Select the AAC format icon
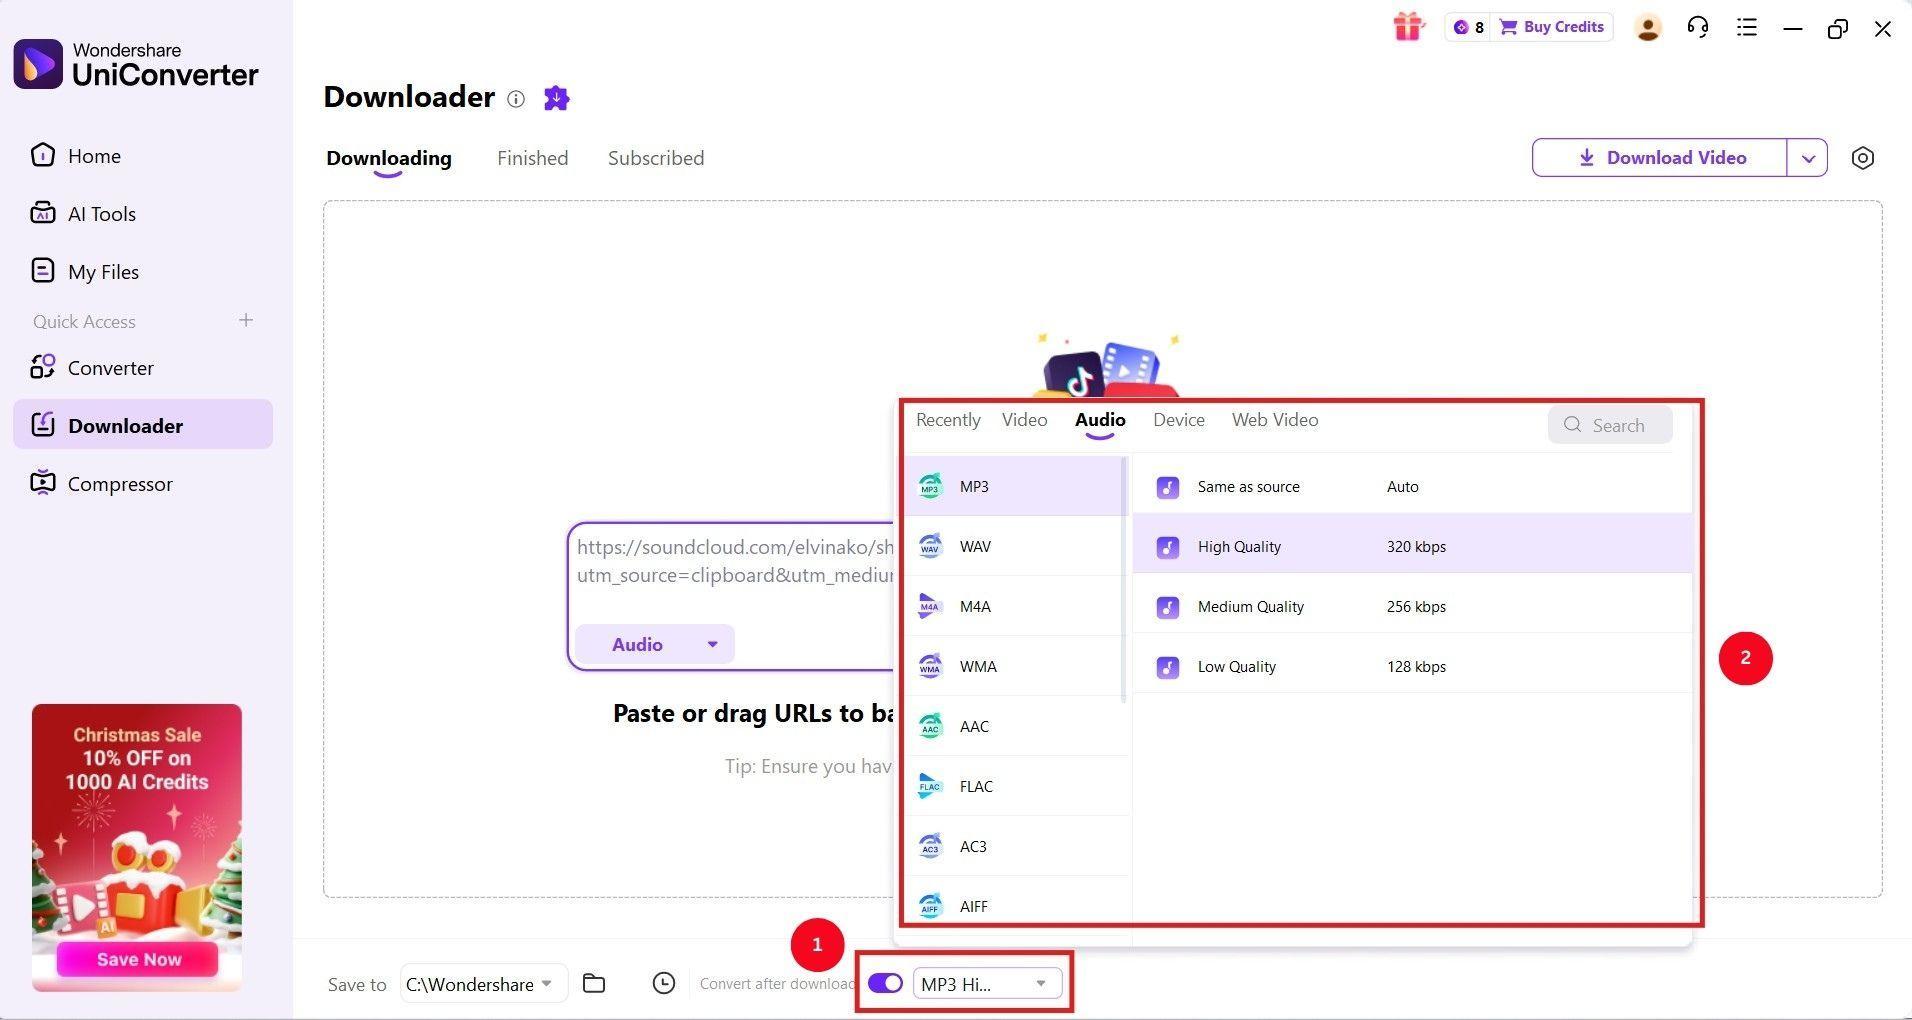The width and height of the screenshot is (1912, 1020). (x=930, y=726)
